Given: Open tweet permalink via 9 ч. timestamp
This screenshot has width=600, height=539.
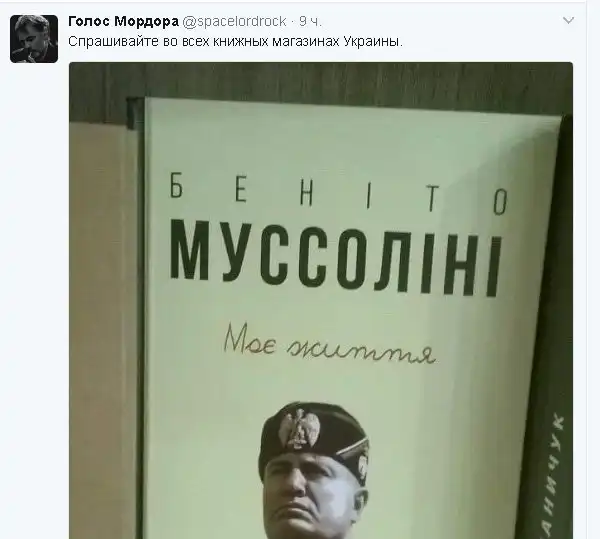Looking at the screenshot, I should (310, 21).
